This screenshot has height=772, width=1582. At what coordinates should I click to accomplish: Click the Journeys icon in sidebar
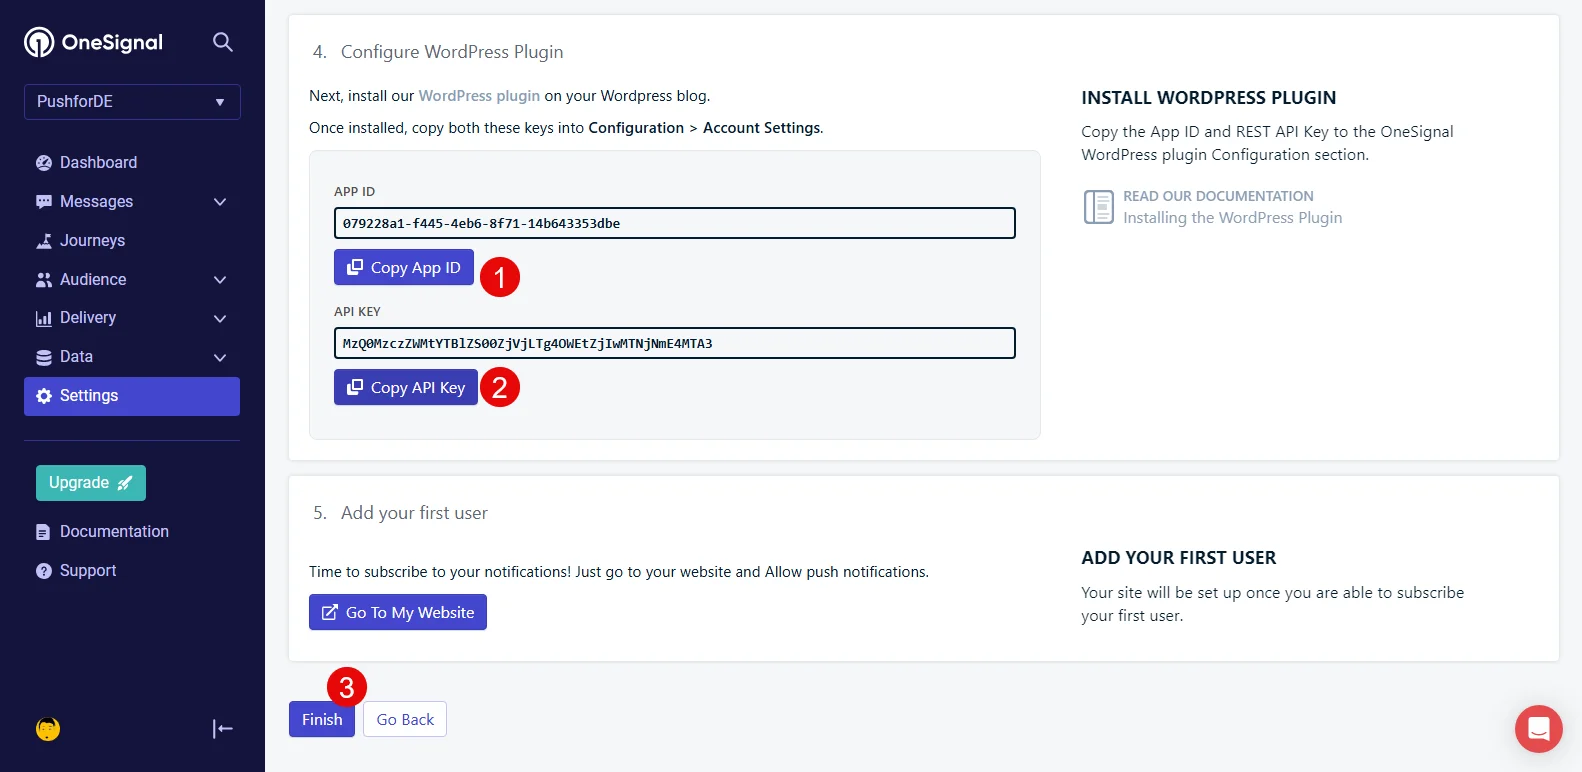pos(44,241)
